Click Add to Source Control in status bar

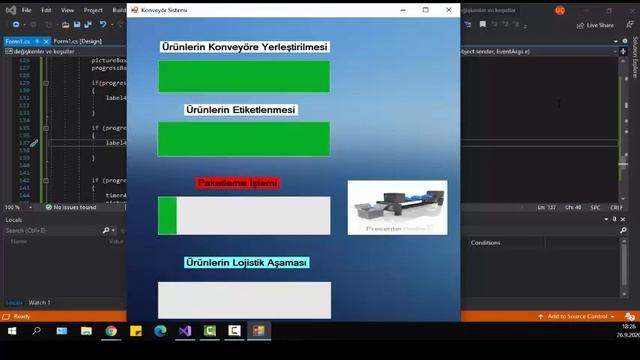pyautogui.click(x=576, y=316)
